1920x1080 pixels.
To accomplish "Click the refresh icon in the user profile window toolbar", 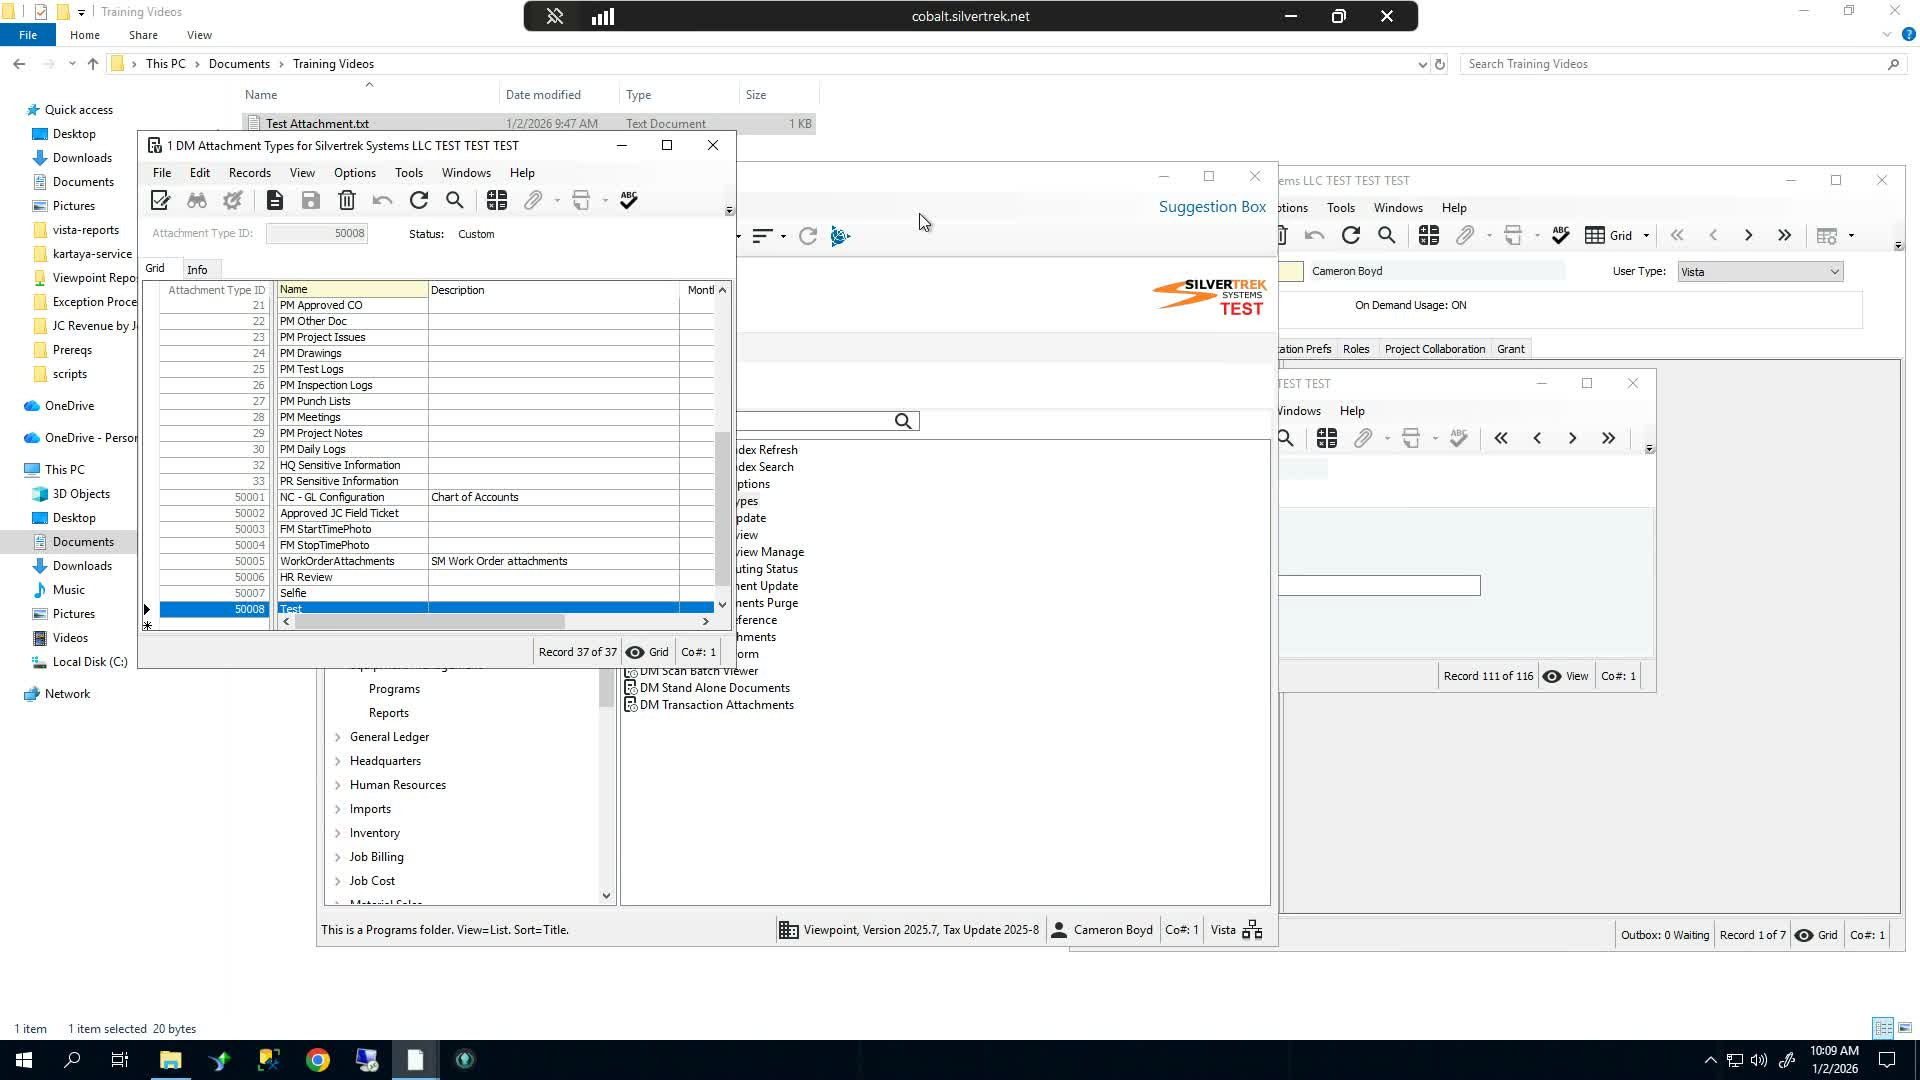I will tap(1351, 236).
